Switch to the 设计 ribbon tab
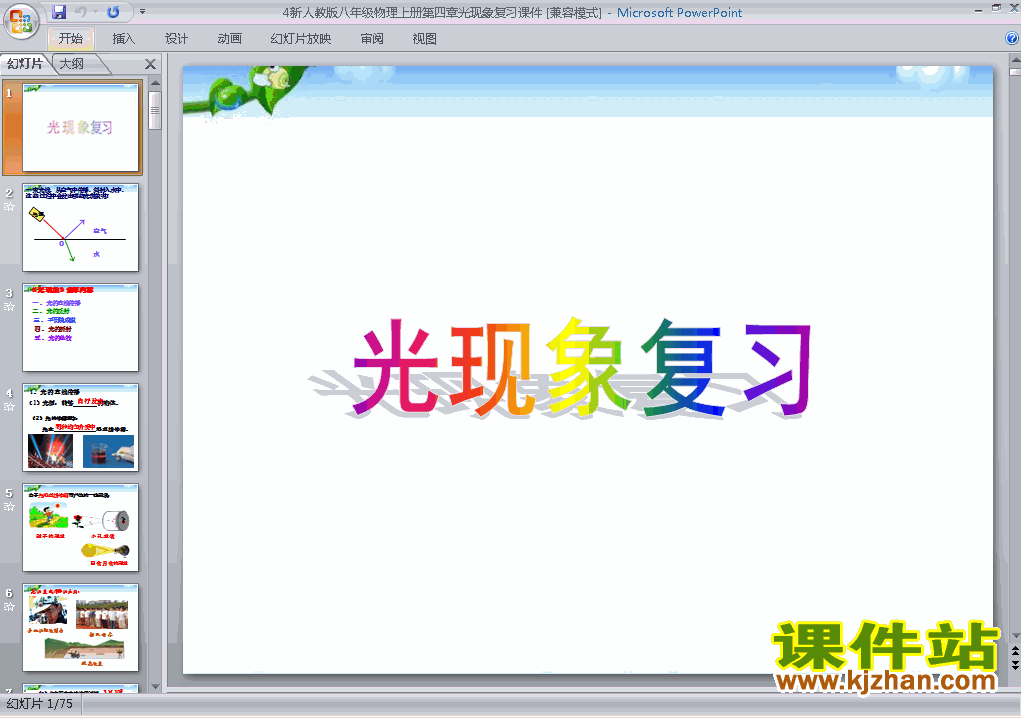 point(176,38)
